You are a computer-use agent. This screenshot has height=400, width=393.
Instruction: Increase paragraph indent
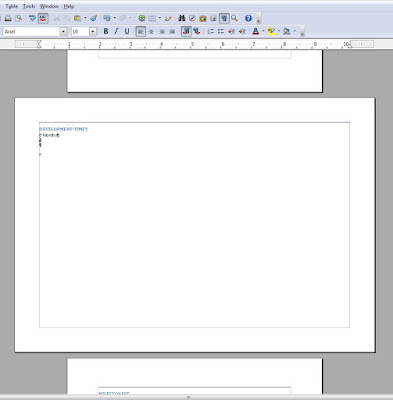coord(242,31)
